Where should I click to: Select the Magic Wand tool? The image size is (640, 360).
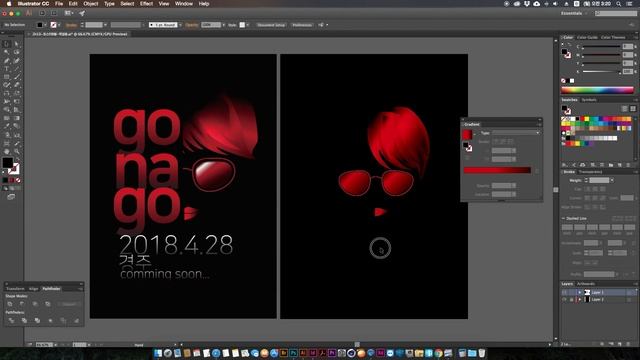point(7,52)
